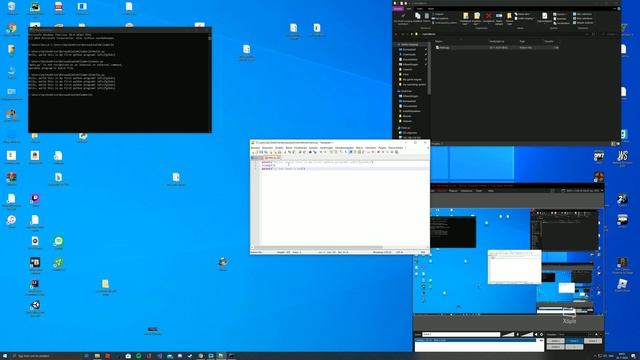Image resolution: width=640 pixels, height=360 pixels.
Task: Click Eigenschappen icon in Explorer ribbon
Action: tap(544, 16)
